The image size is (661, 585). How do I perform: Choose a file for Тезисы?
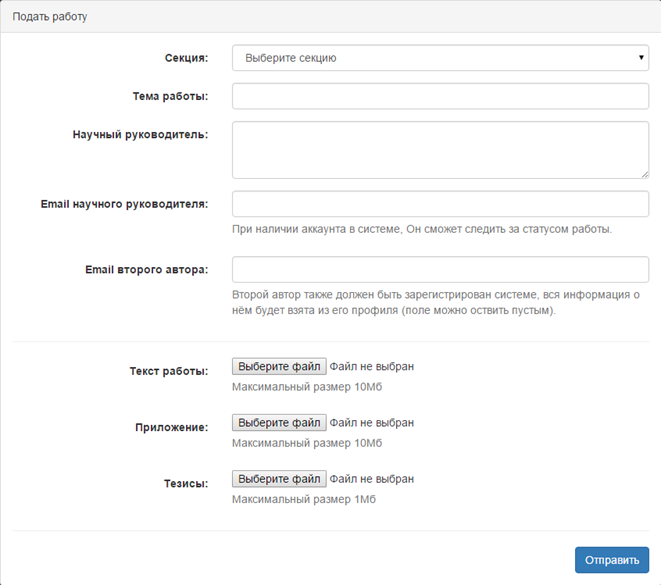tap(279, 479)
